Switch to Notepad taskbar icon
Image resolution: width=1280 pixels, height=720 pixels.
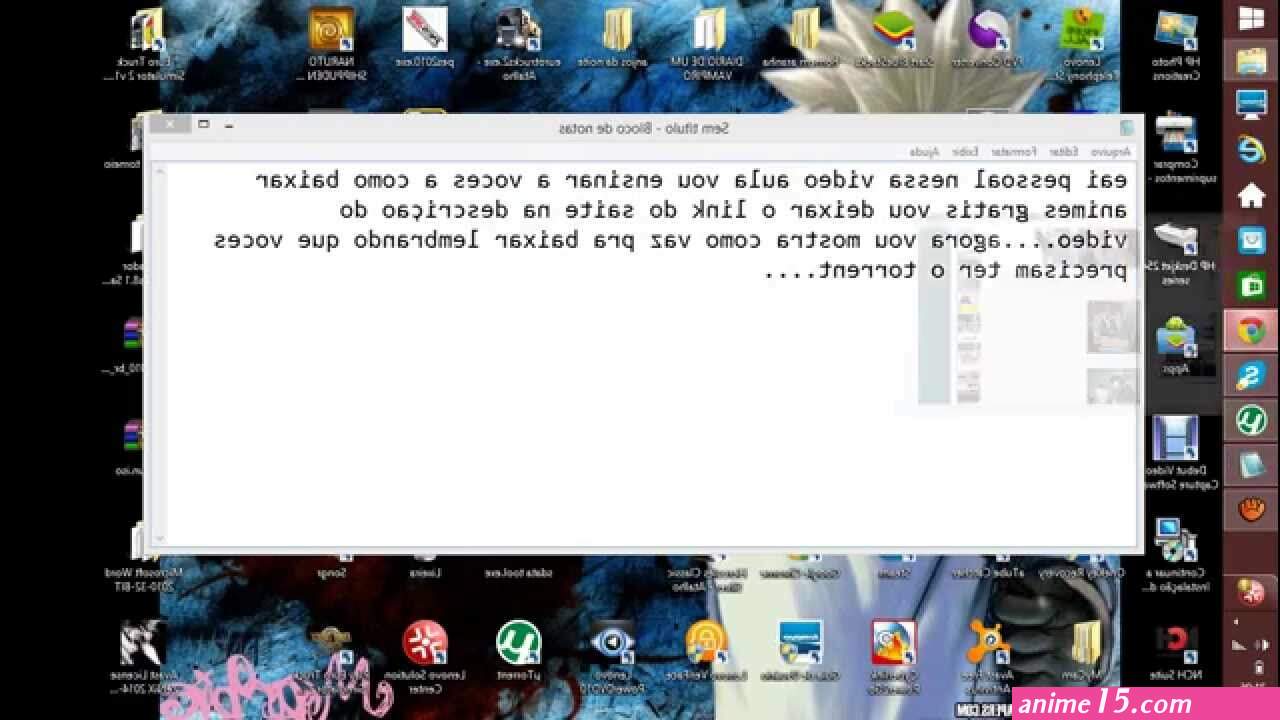click(x=1251, y=465)
